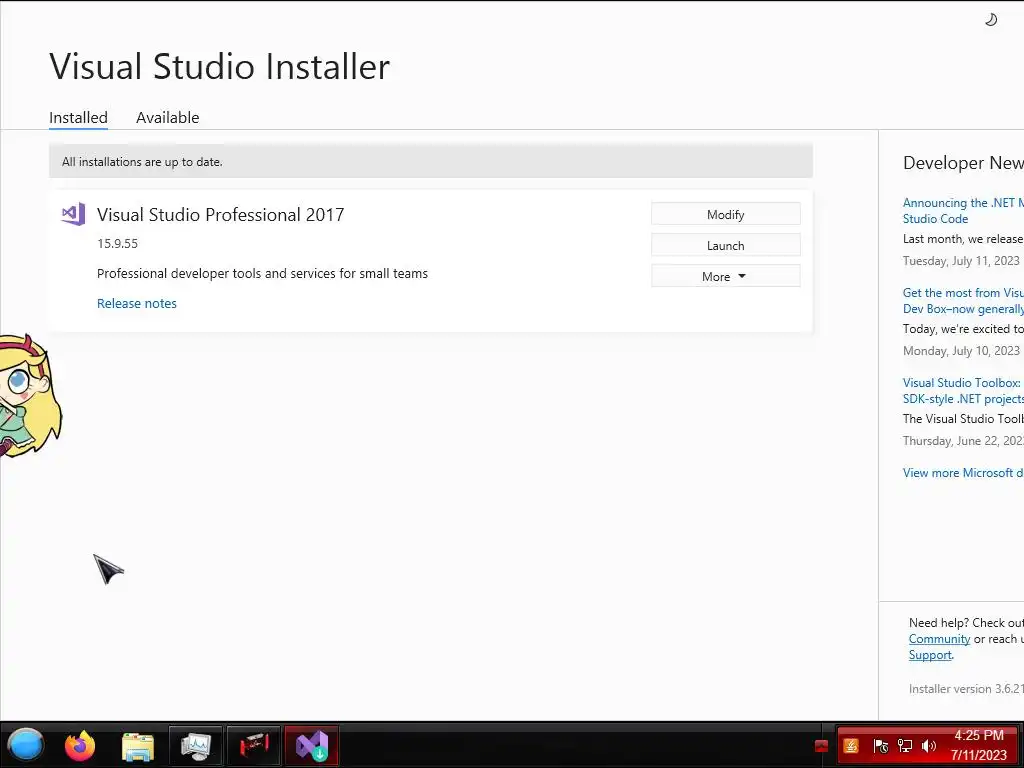
Task: Open the Start orb on the taskbar
Action: tap(25, 745)
